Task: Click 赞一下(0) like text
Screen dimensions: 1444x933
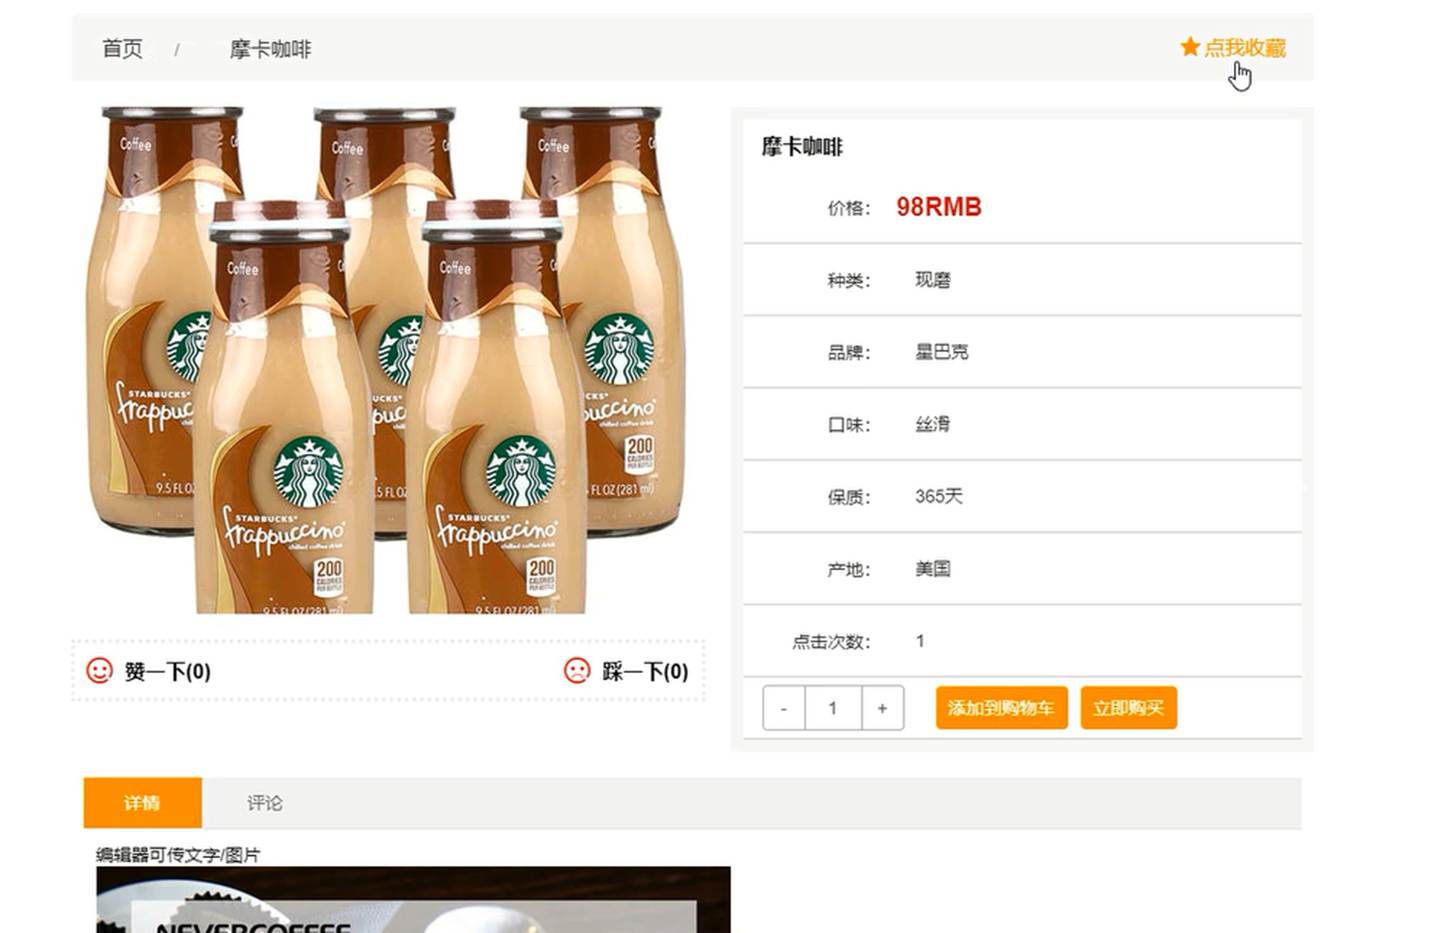Action: (x=167, y=671)
